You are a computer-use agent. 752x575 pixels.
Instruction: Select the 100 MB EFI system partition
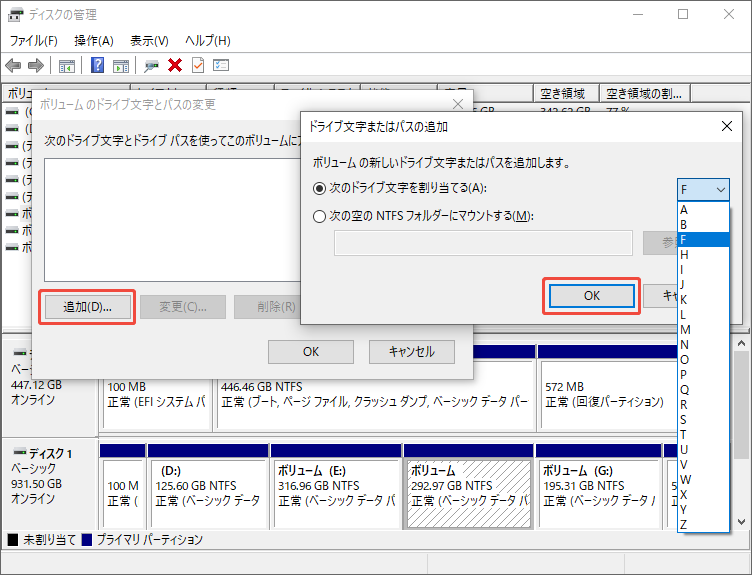click(x=156, y=403)
